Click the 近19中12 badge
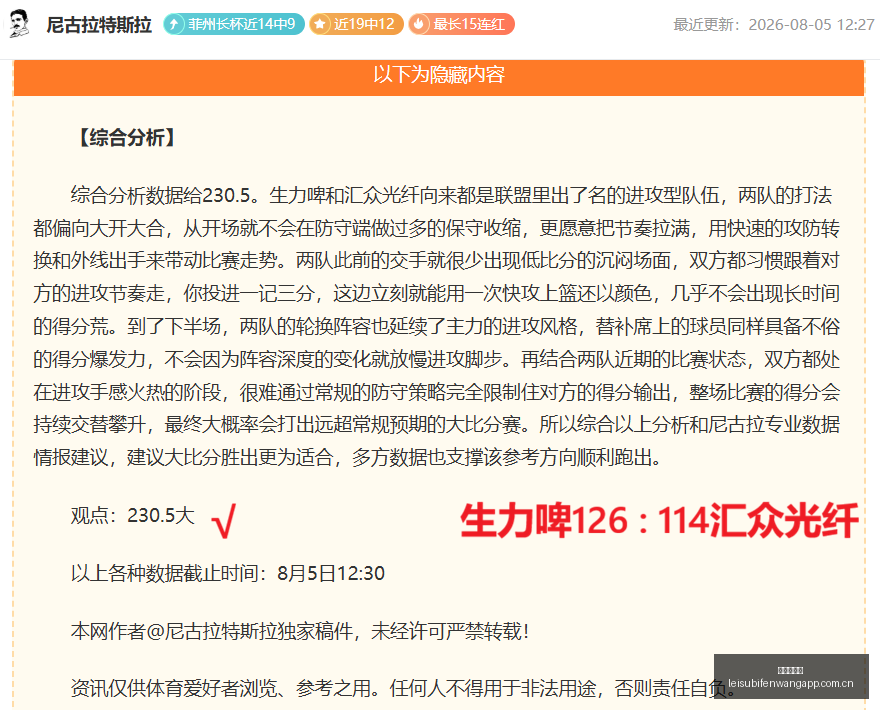The height and width of the screenshot is (710, 880). 356,24
